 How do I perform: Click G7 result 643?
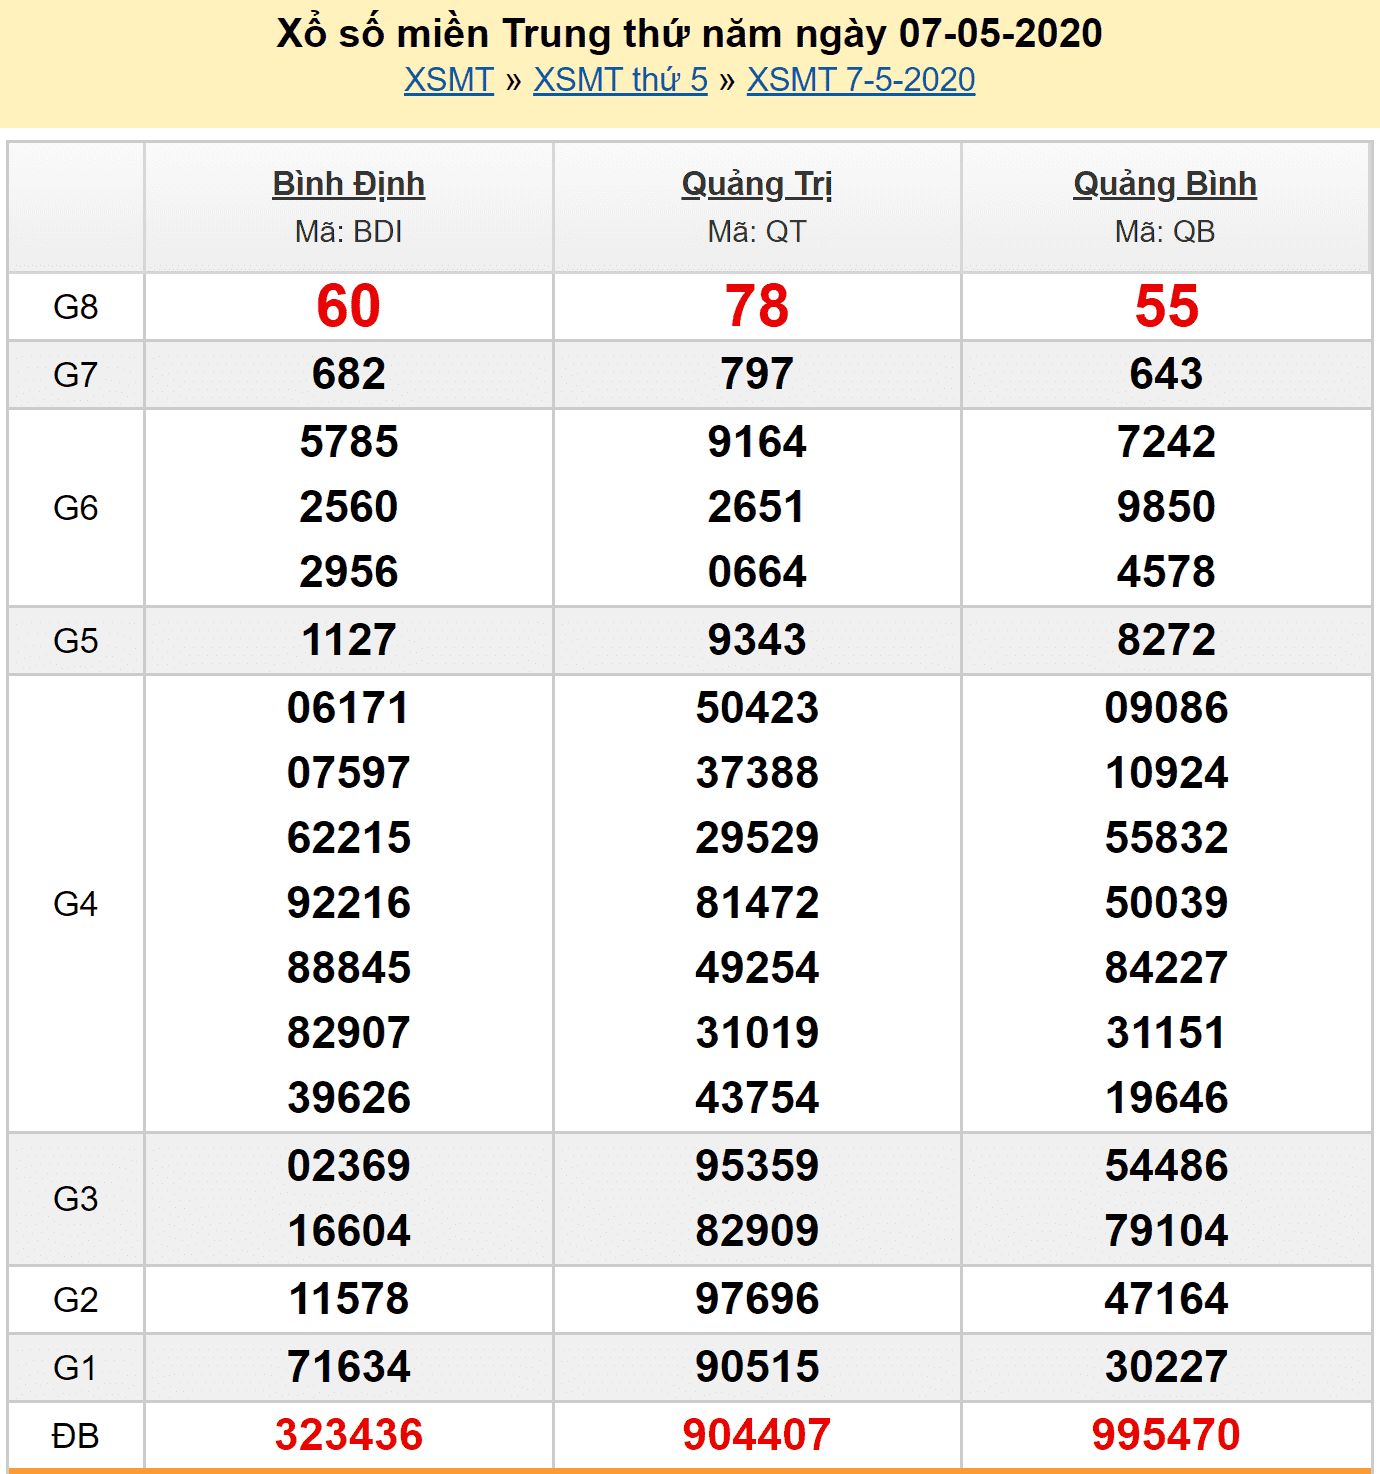tap(1166, 374)
